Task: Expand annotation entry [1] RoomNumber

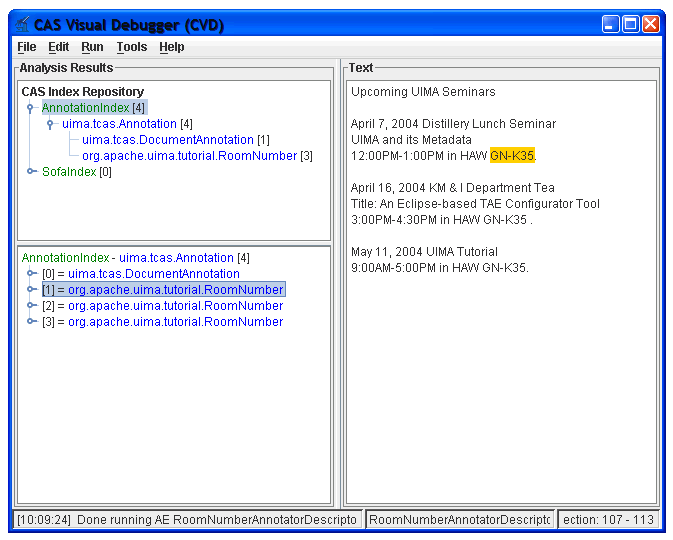Action: pos(31,290)
